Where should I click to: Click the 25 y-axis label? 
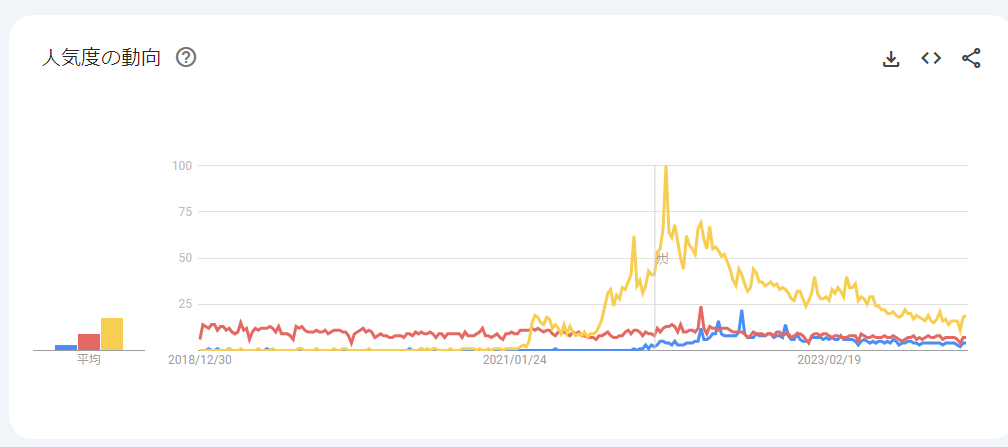pyautogui.click(x=185, y=304)
